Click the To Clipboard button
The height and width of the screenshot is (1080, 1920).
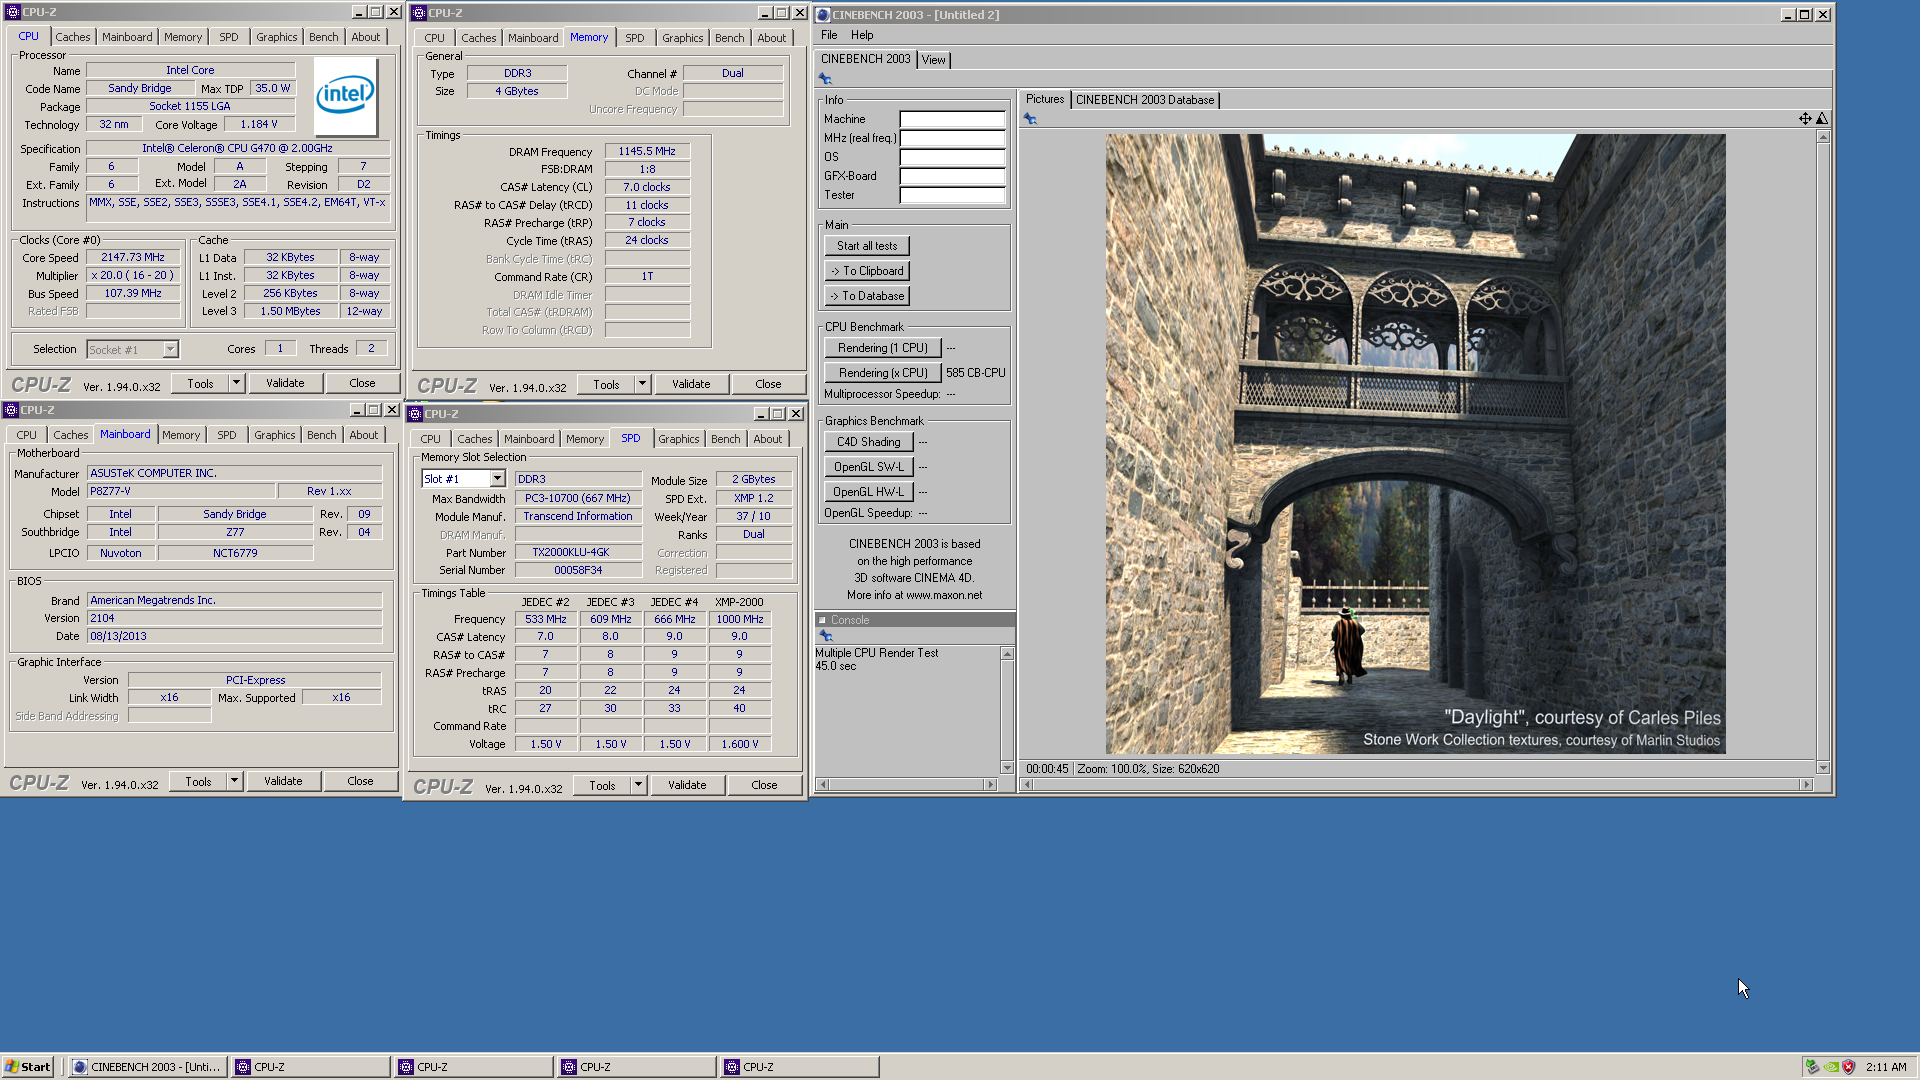click(x=867, y=271)
